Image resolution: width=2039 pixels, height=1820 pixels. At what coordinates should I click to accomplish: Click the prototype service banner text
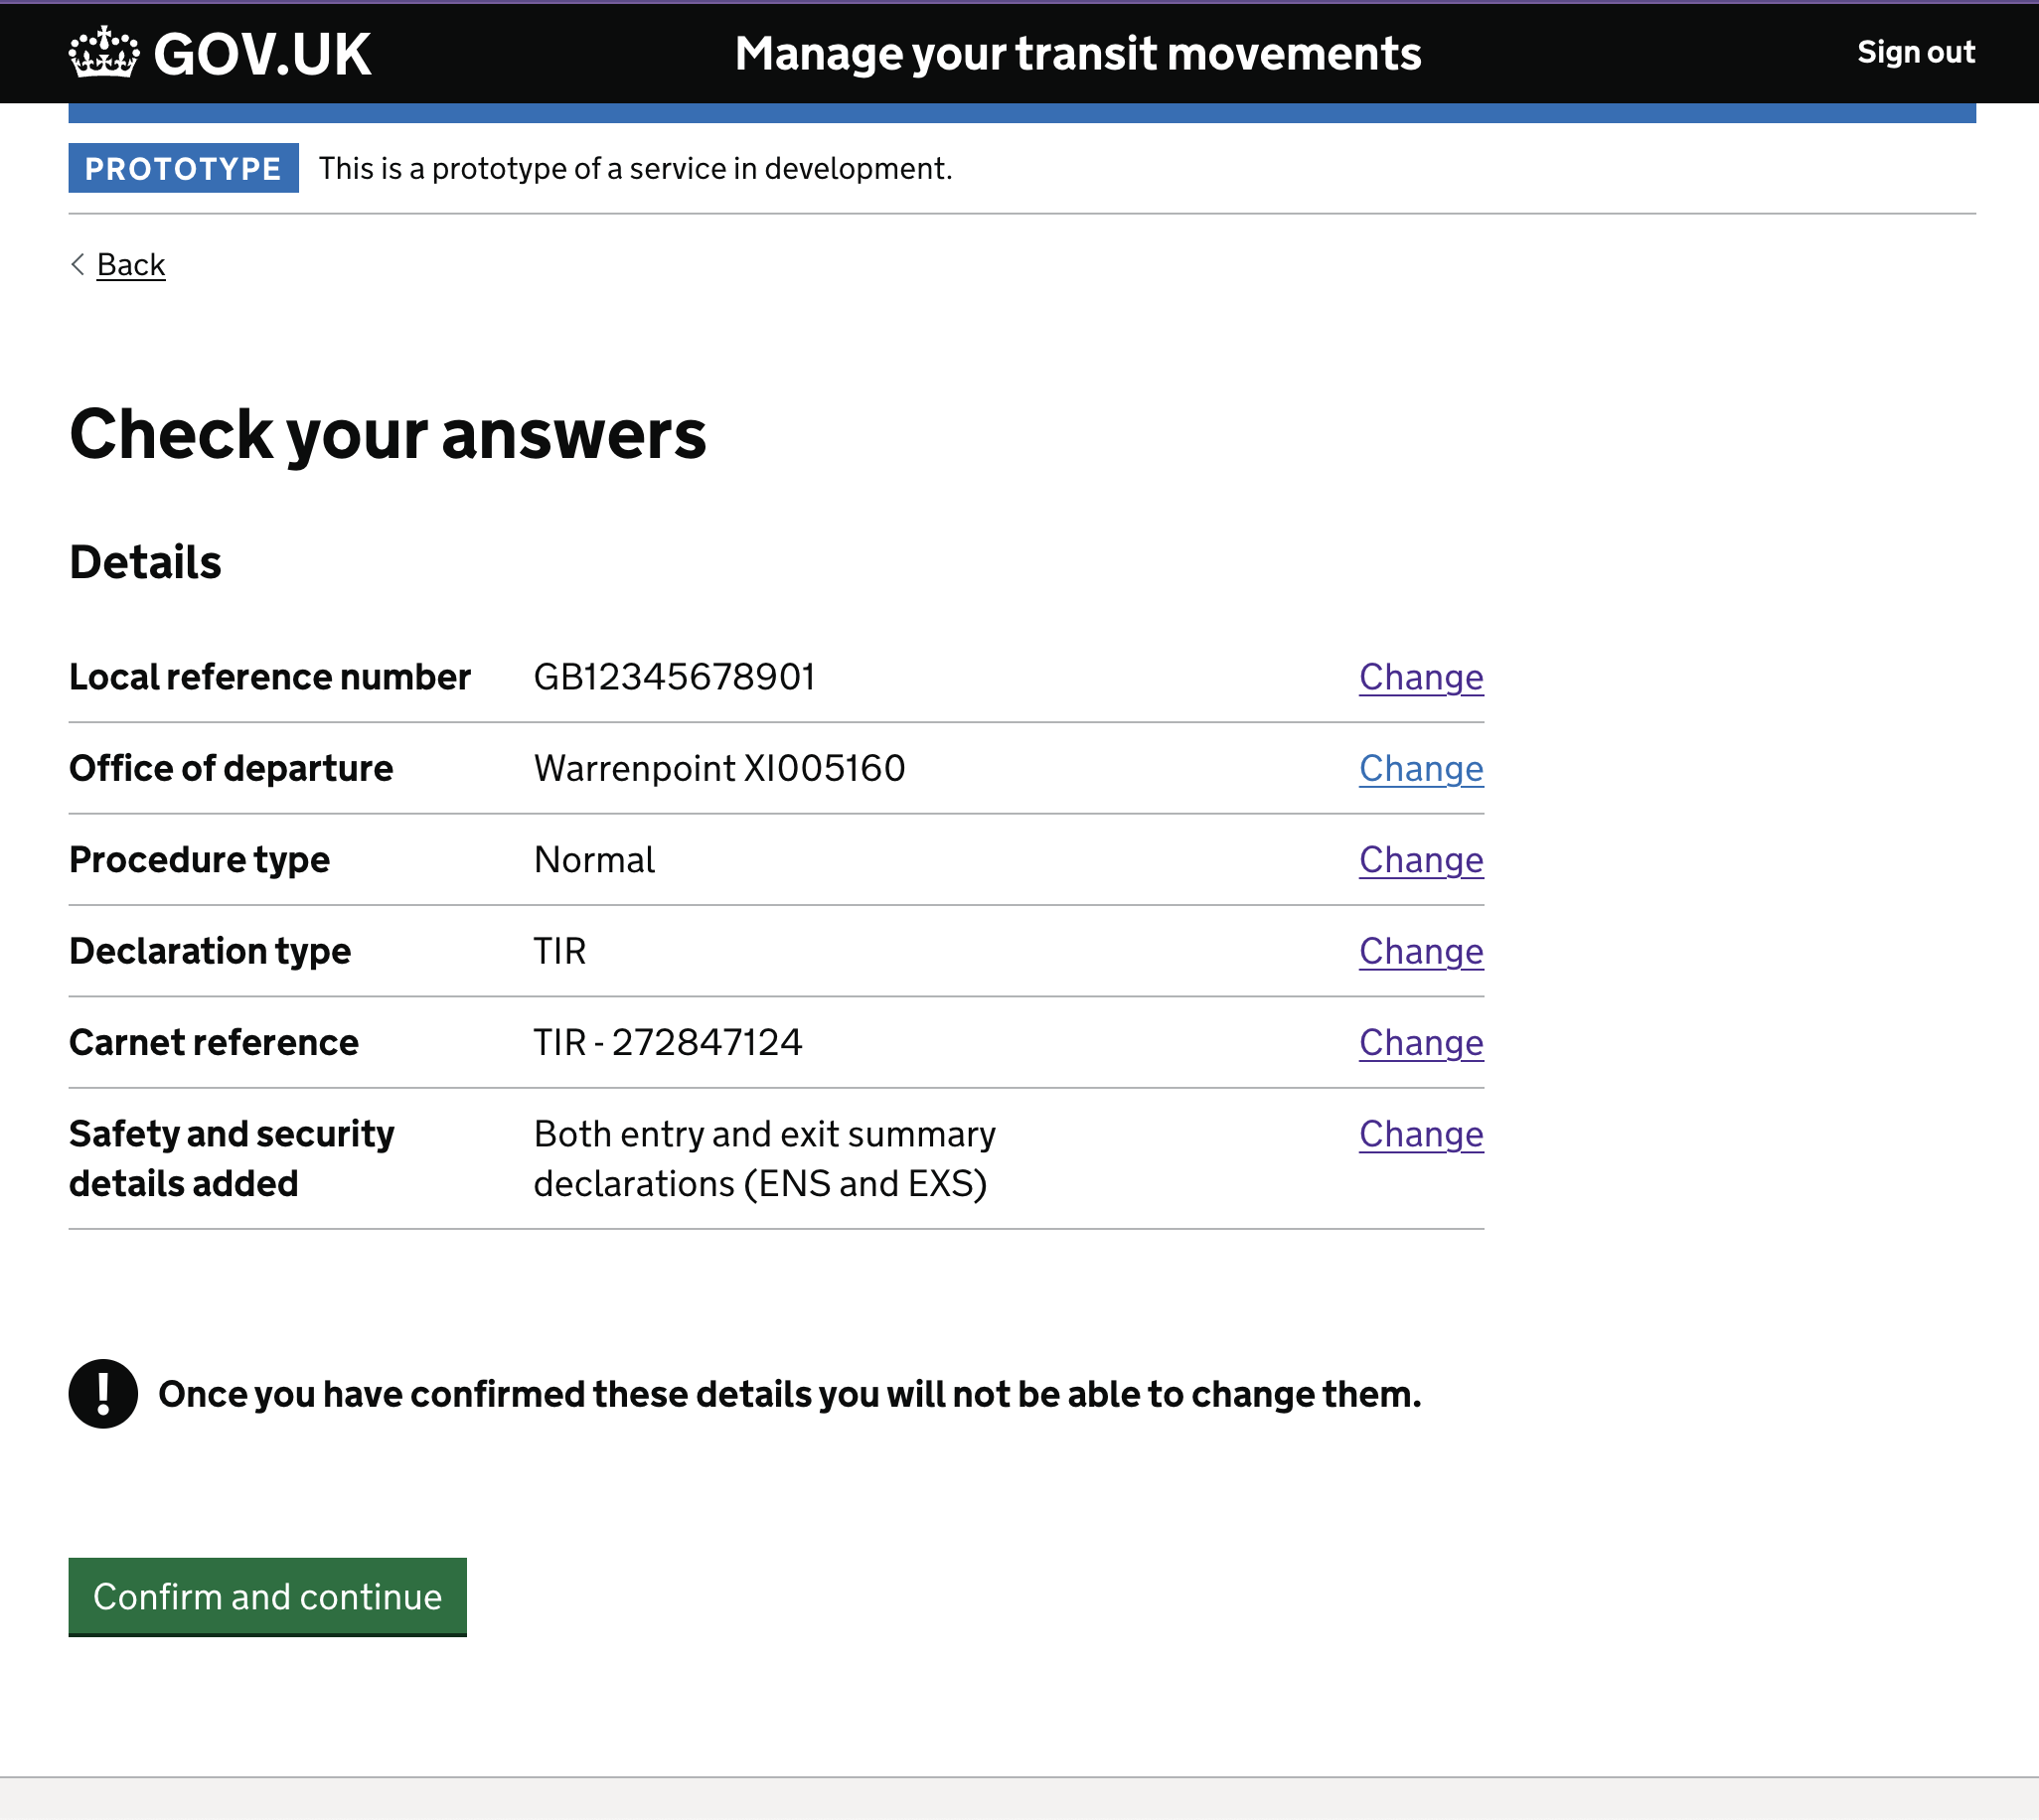click(x=635, y=168)
